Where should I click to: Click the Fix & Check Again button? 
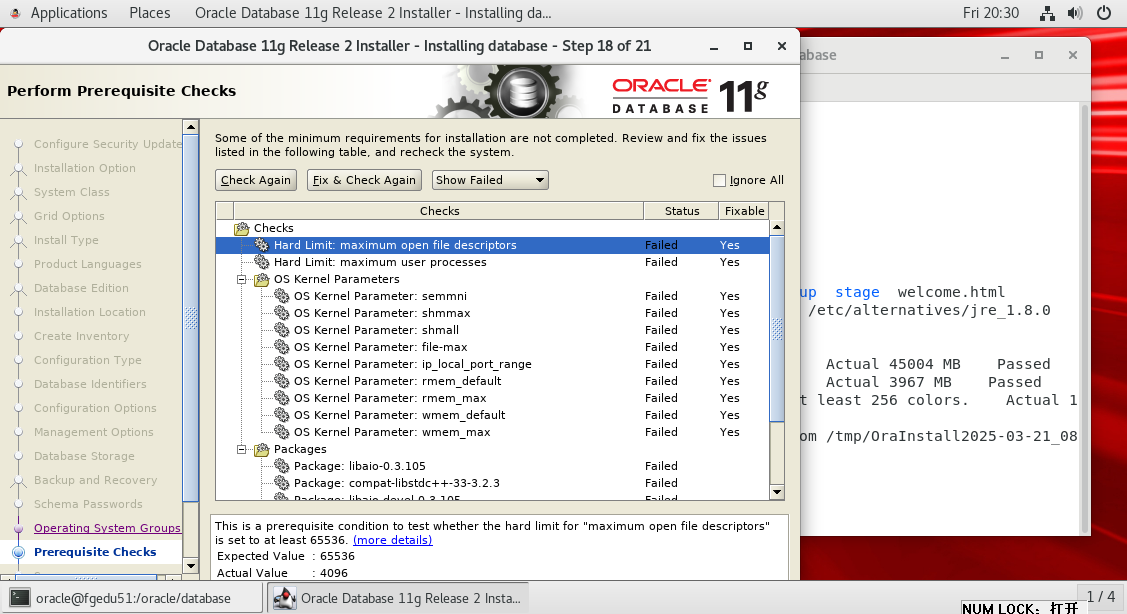click(x=364, y=180)
